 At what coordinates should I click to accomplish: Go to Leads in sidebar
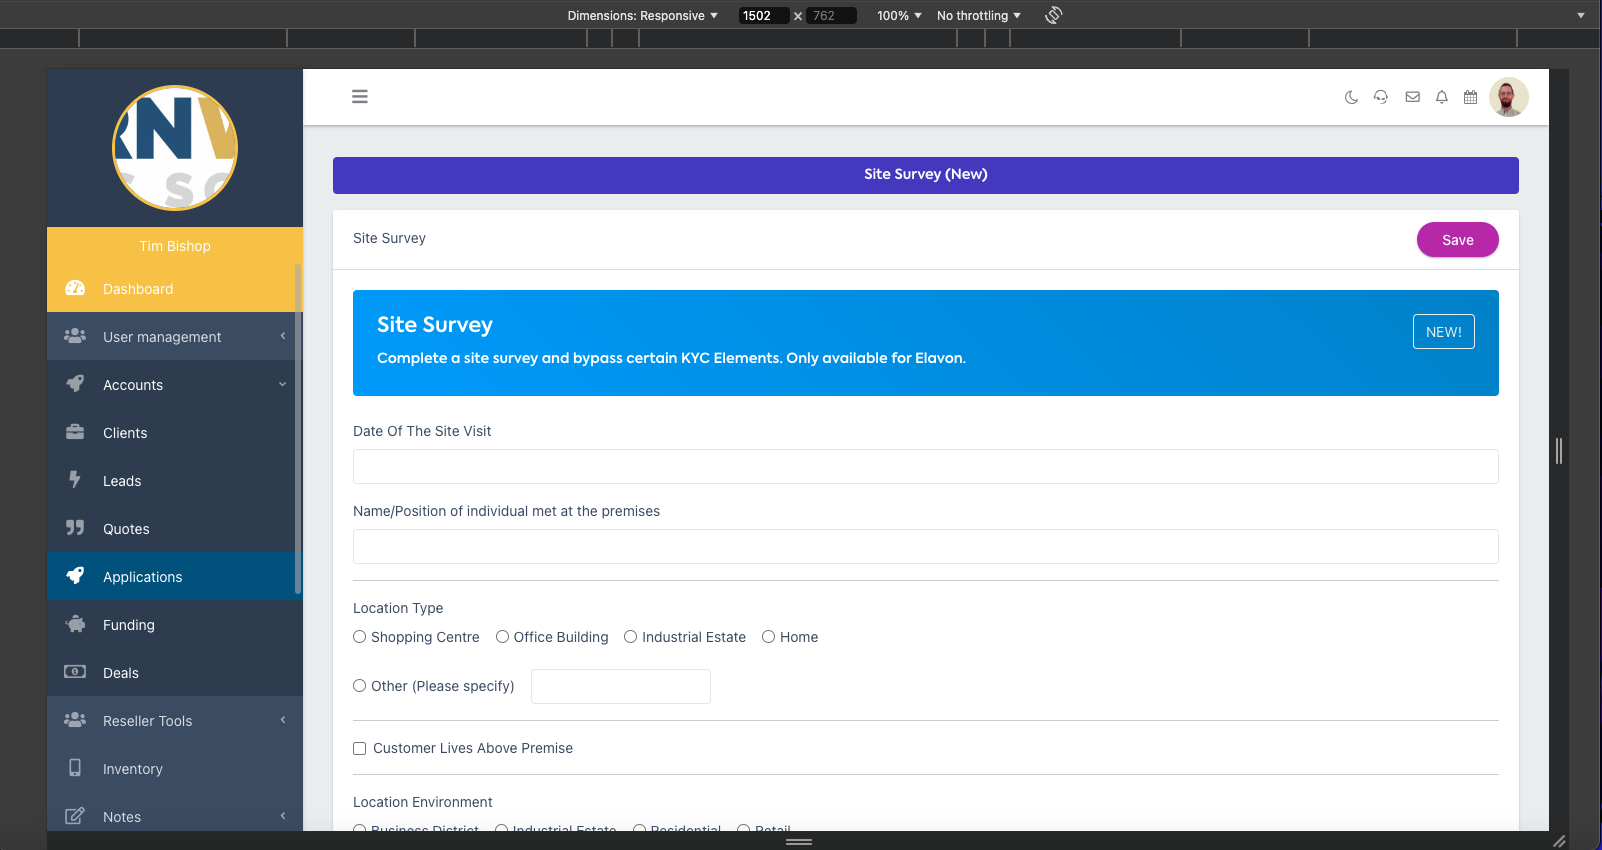click(122, 481)
